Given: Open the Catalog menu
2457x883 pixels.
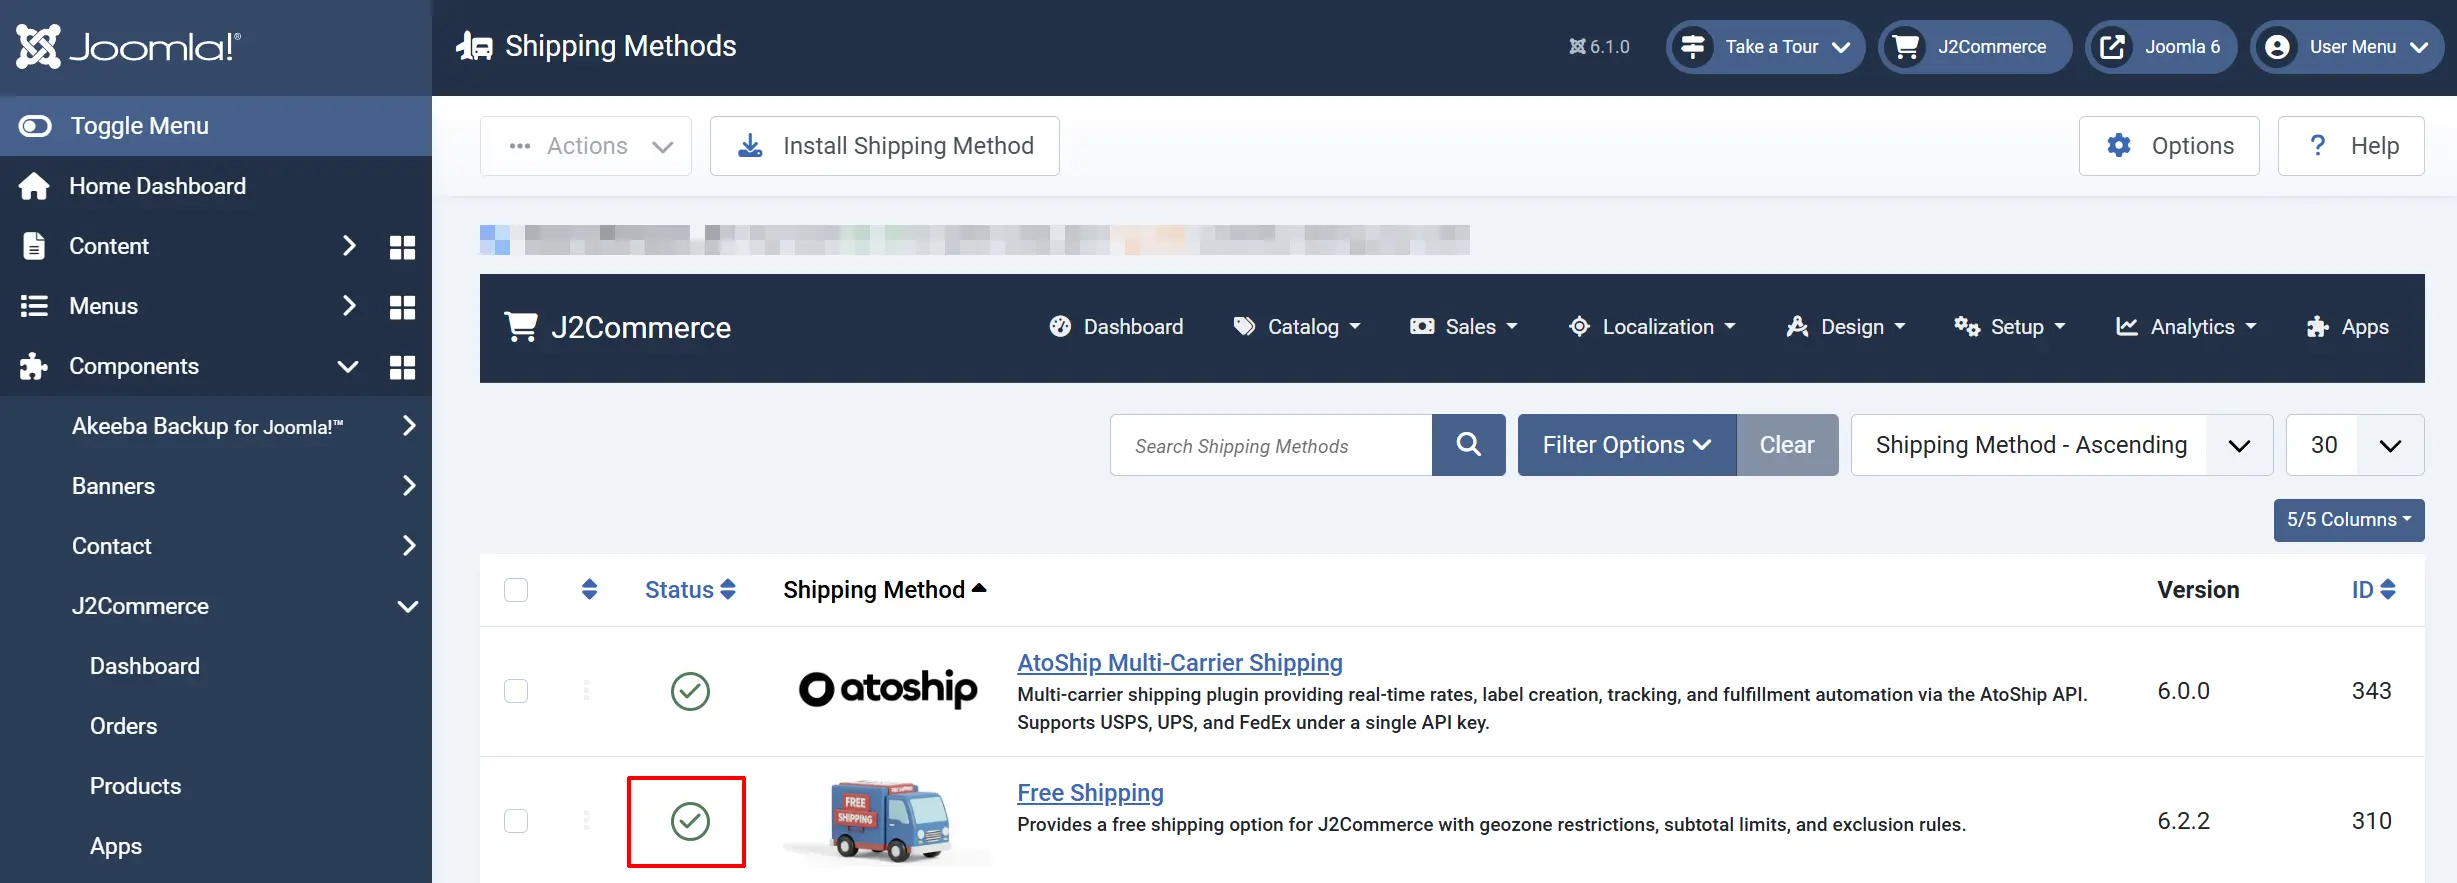Looking at the screenshot, I should (x=1297, y=327).
